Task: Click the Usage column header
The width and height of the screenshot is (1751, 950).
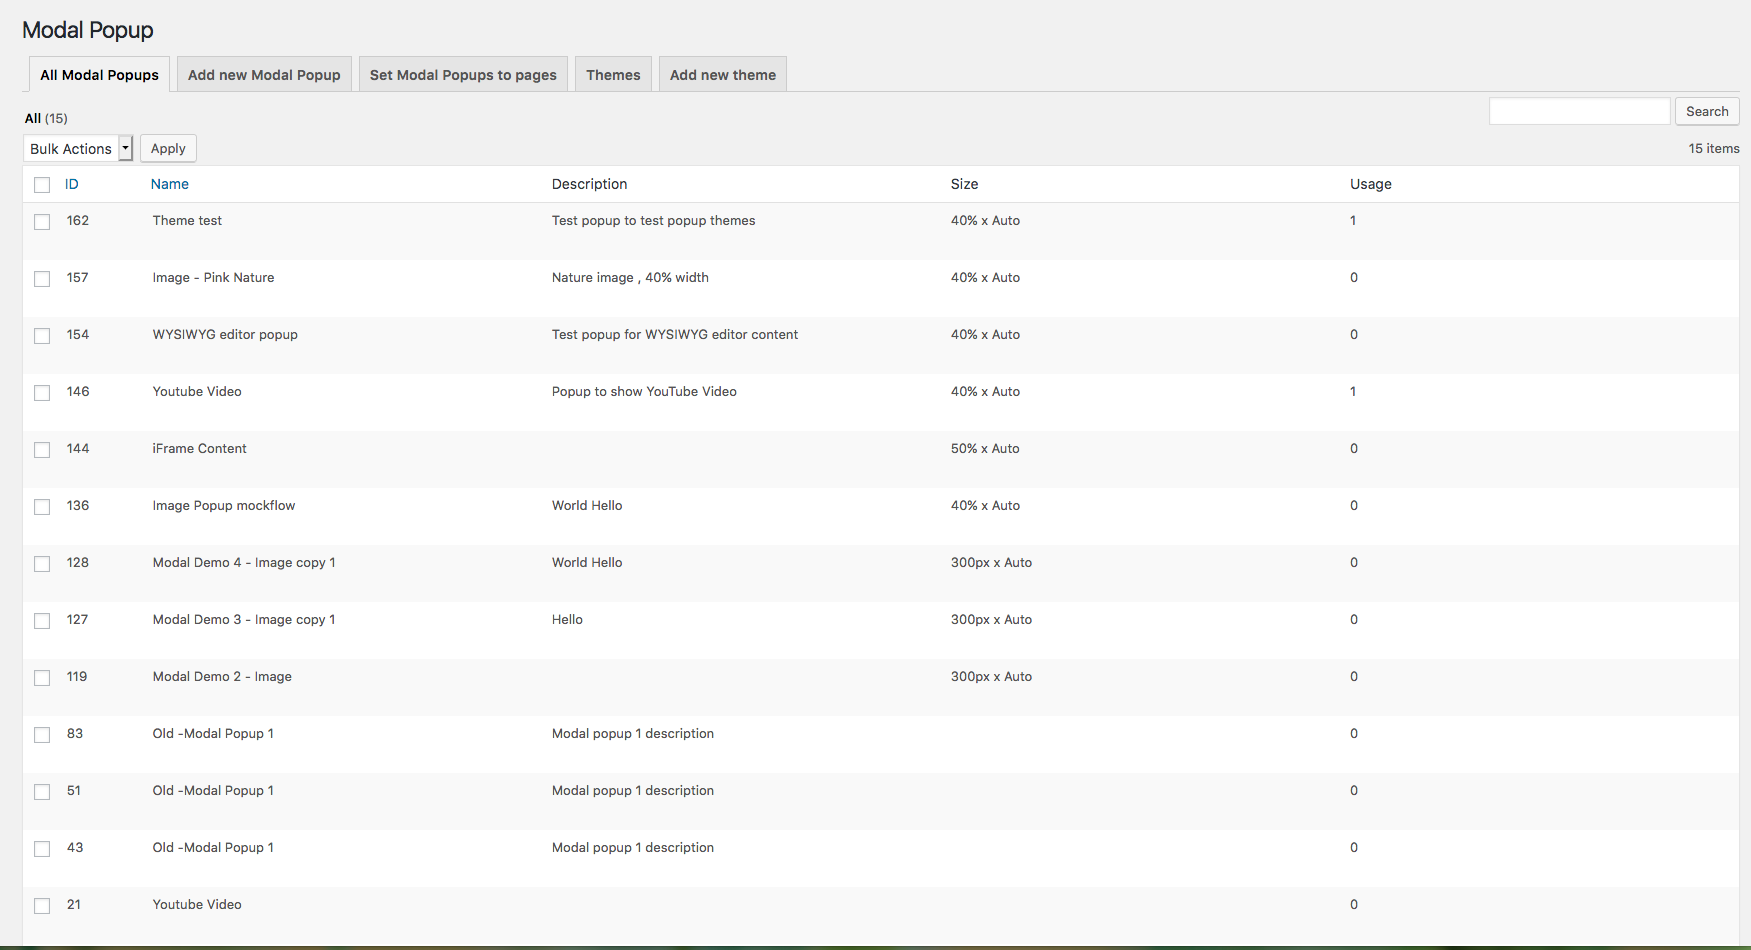Action: click(x=1370, y=184)
